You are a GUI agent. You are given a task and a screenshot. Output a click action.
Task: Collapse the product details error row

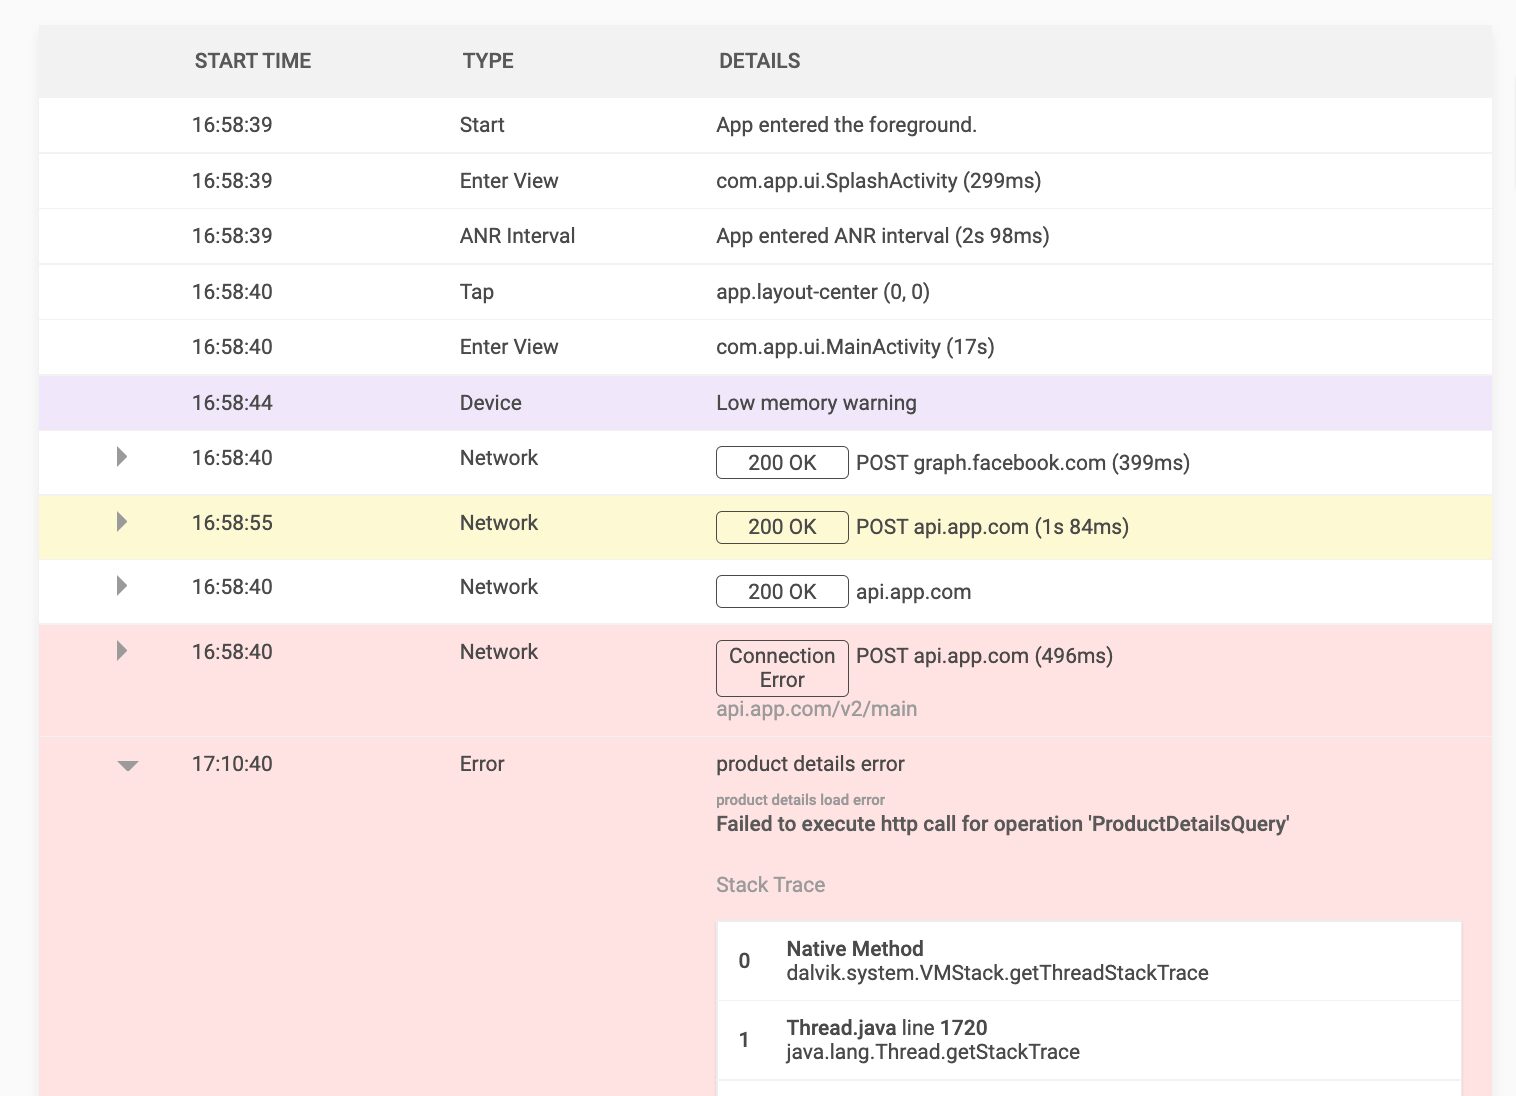127,765
